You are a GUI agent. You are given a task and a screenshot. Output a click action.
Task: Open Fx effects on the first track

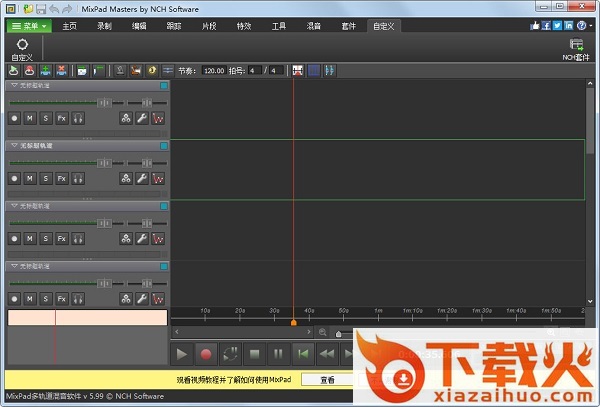point(62,118)
